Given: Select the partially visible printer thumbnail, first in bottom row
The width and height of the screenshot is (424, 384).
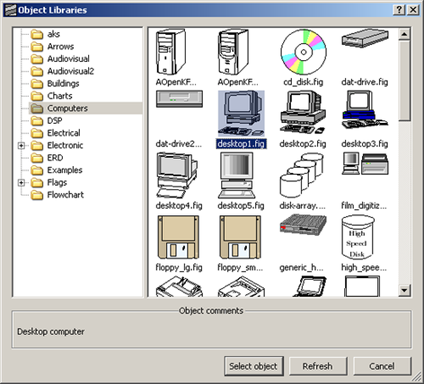Looking at the screenshot, I should (x=179, y=287).
